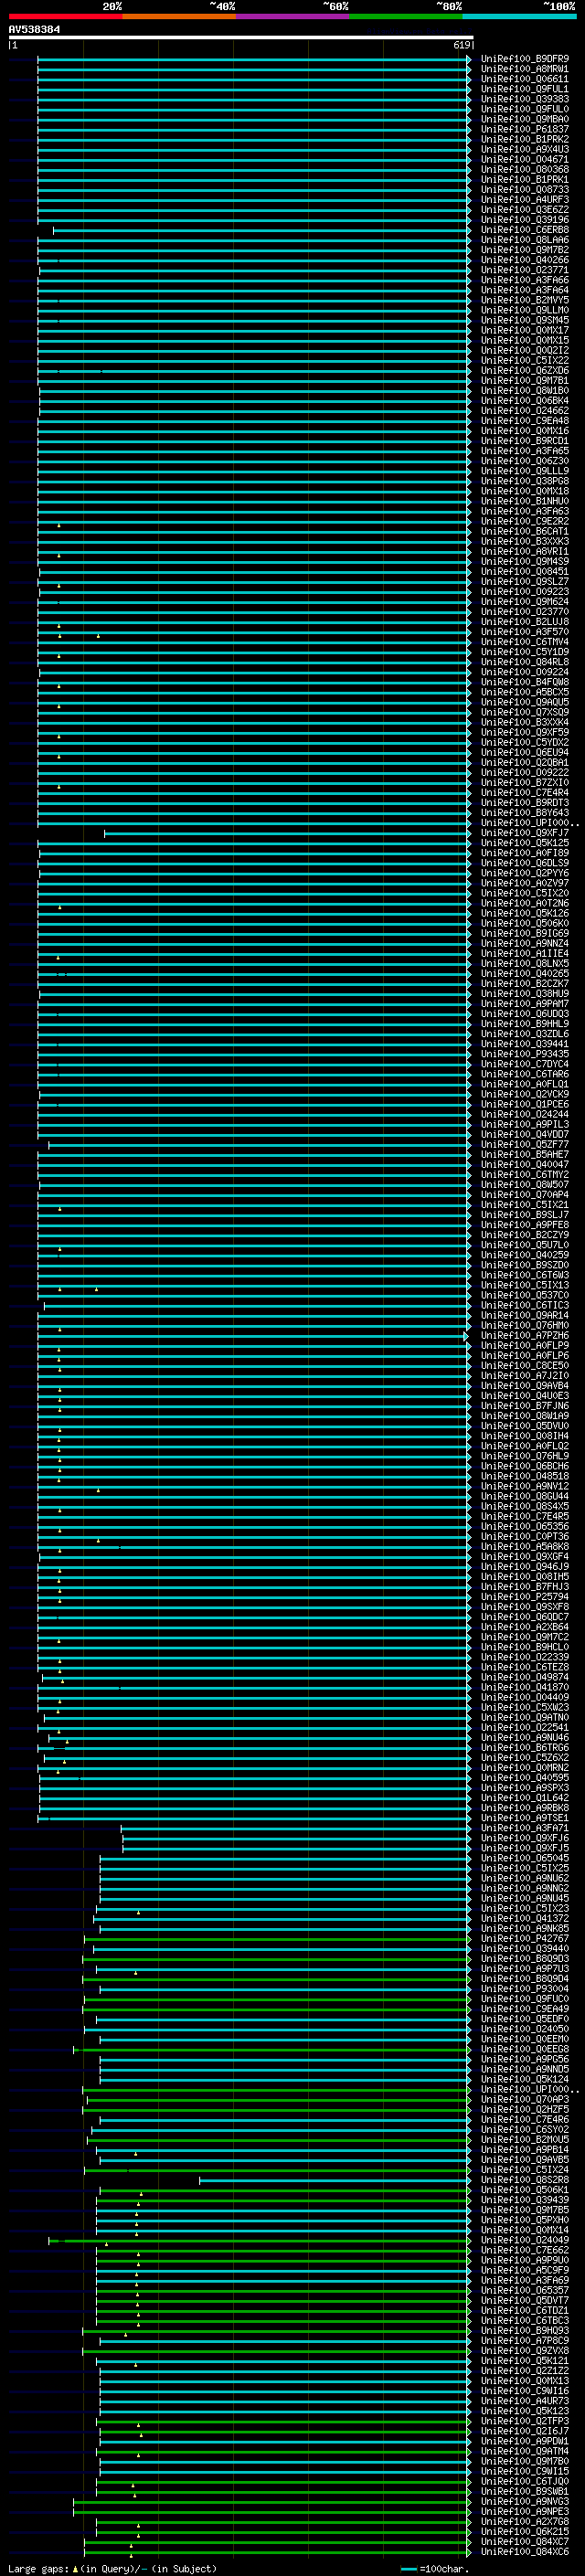This screenshot has height=2576, width=585.
Task: Open hit UniRef100_Q06611
Action: 524,79
